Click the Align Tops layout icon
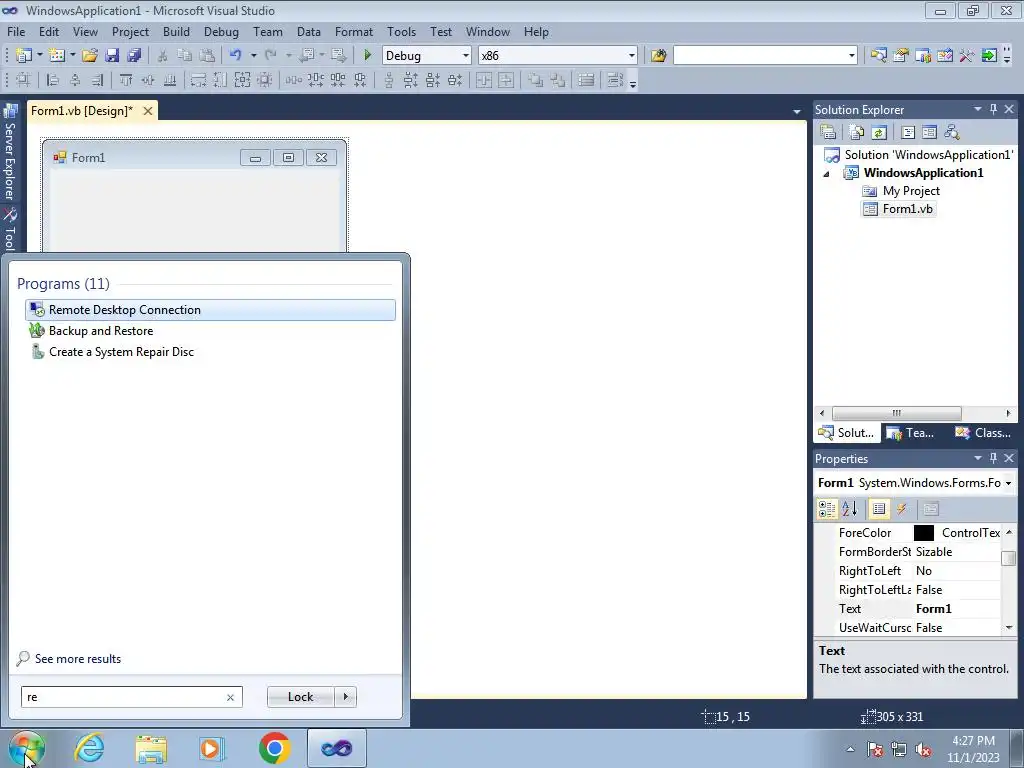This screenshot has width=1024, height=768. coord(126,80)
